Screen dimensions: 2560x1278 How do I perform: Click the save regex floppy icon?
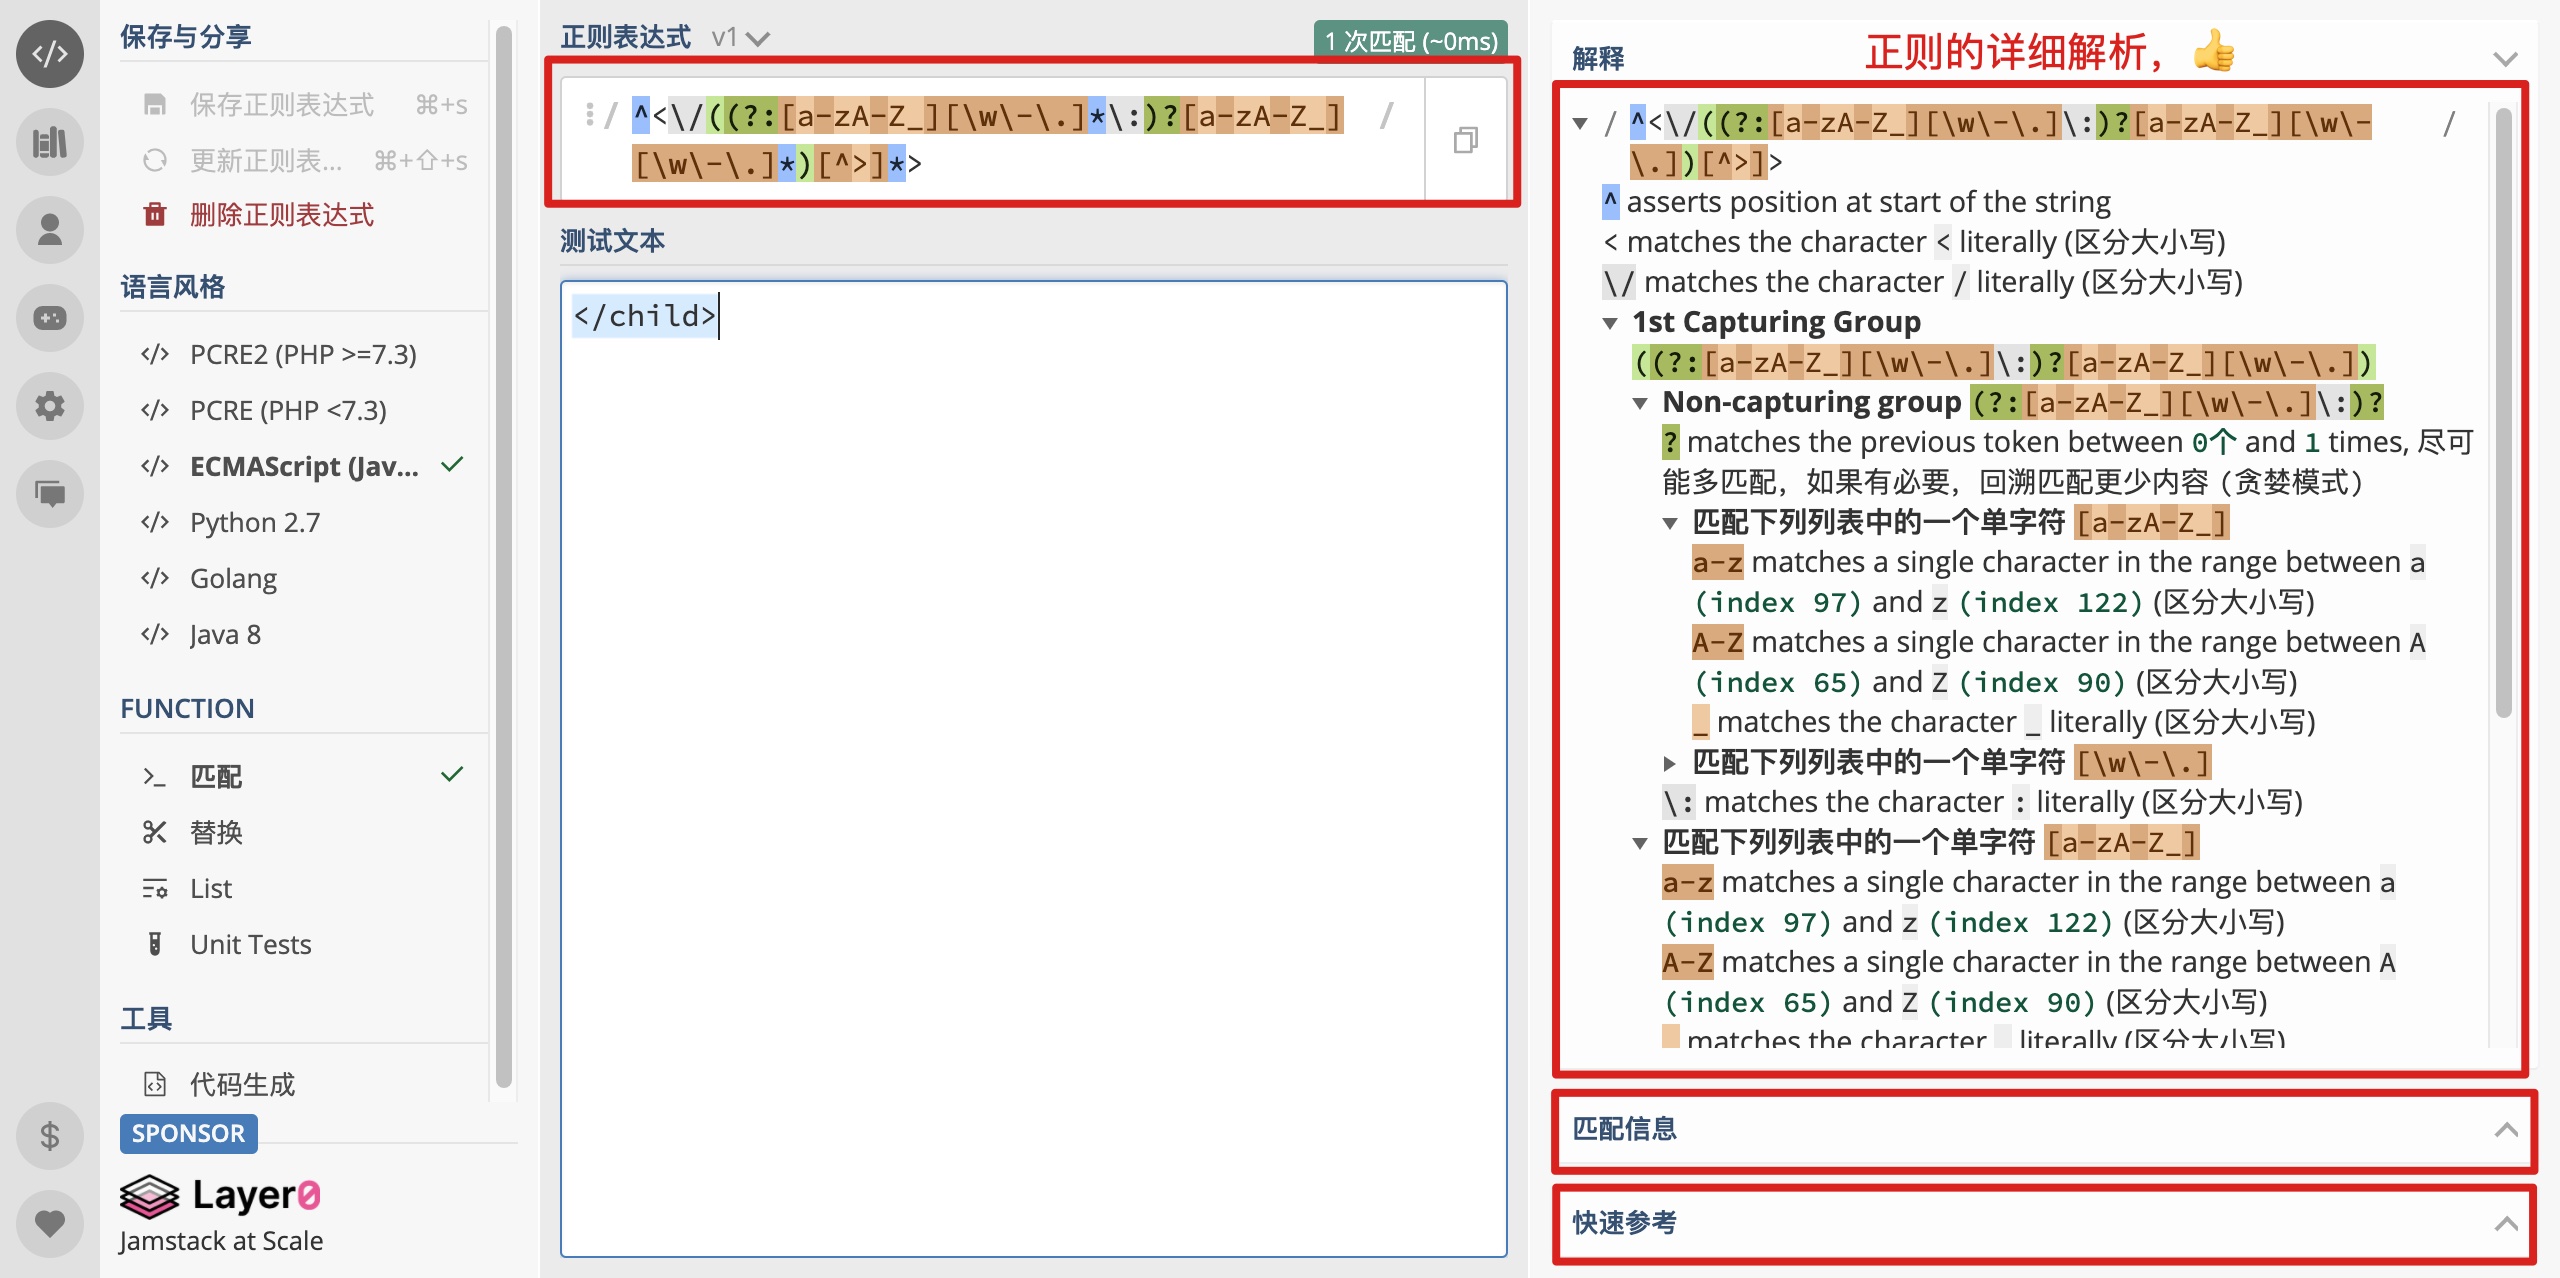tap(155, 105)
